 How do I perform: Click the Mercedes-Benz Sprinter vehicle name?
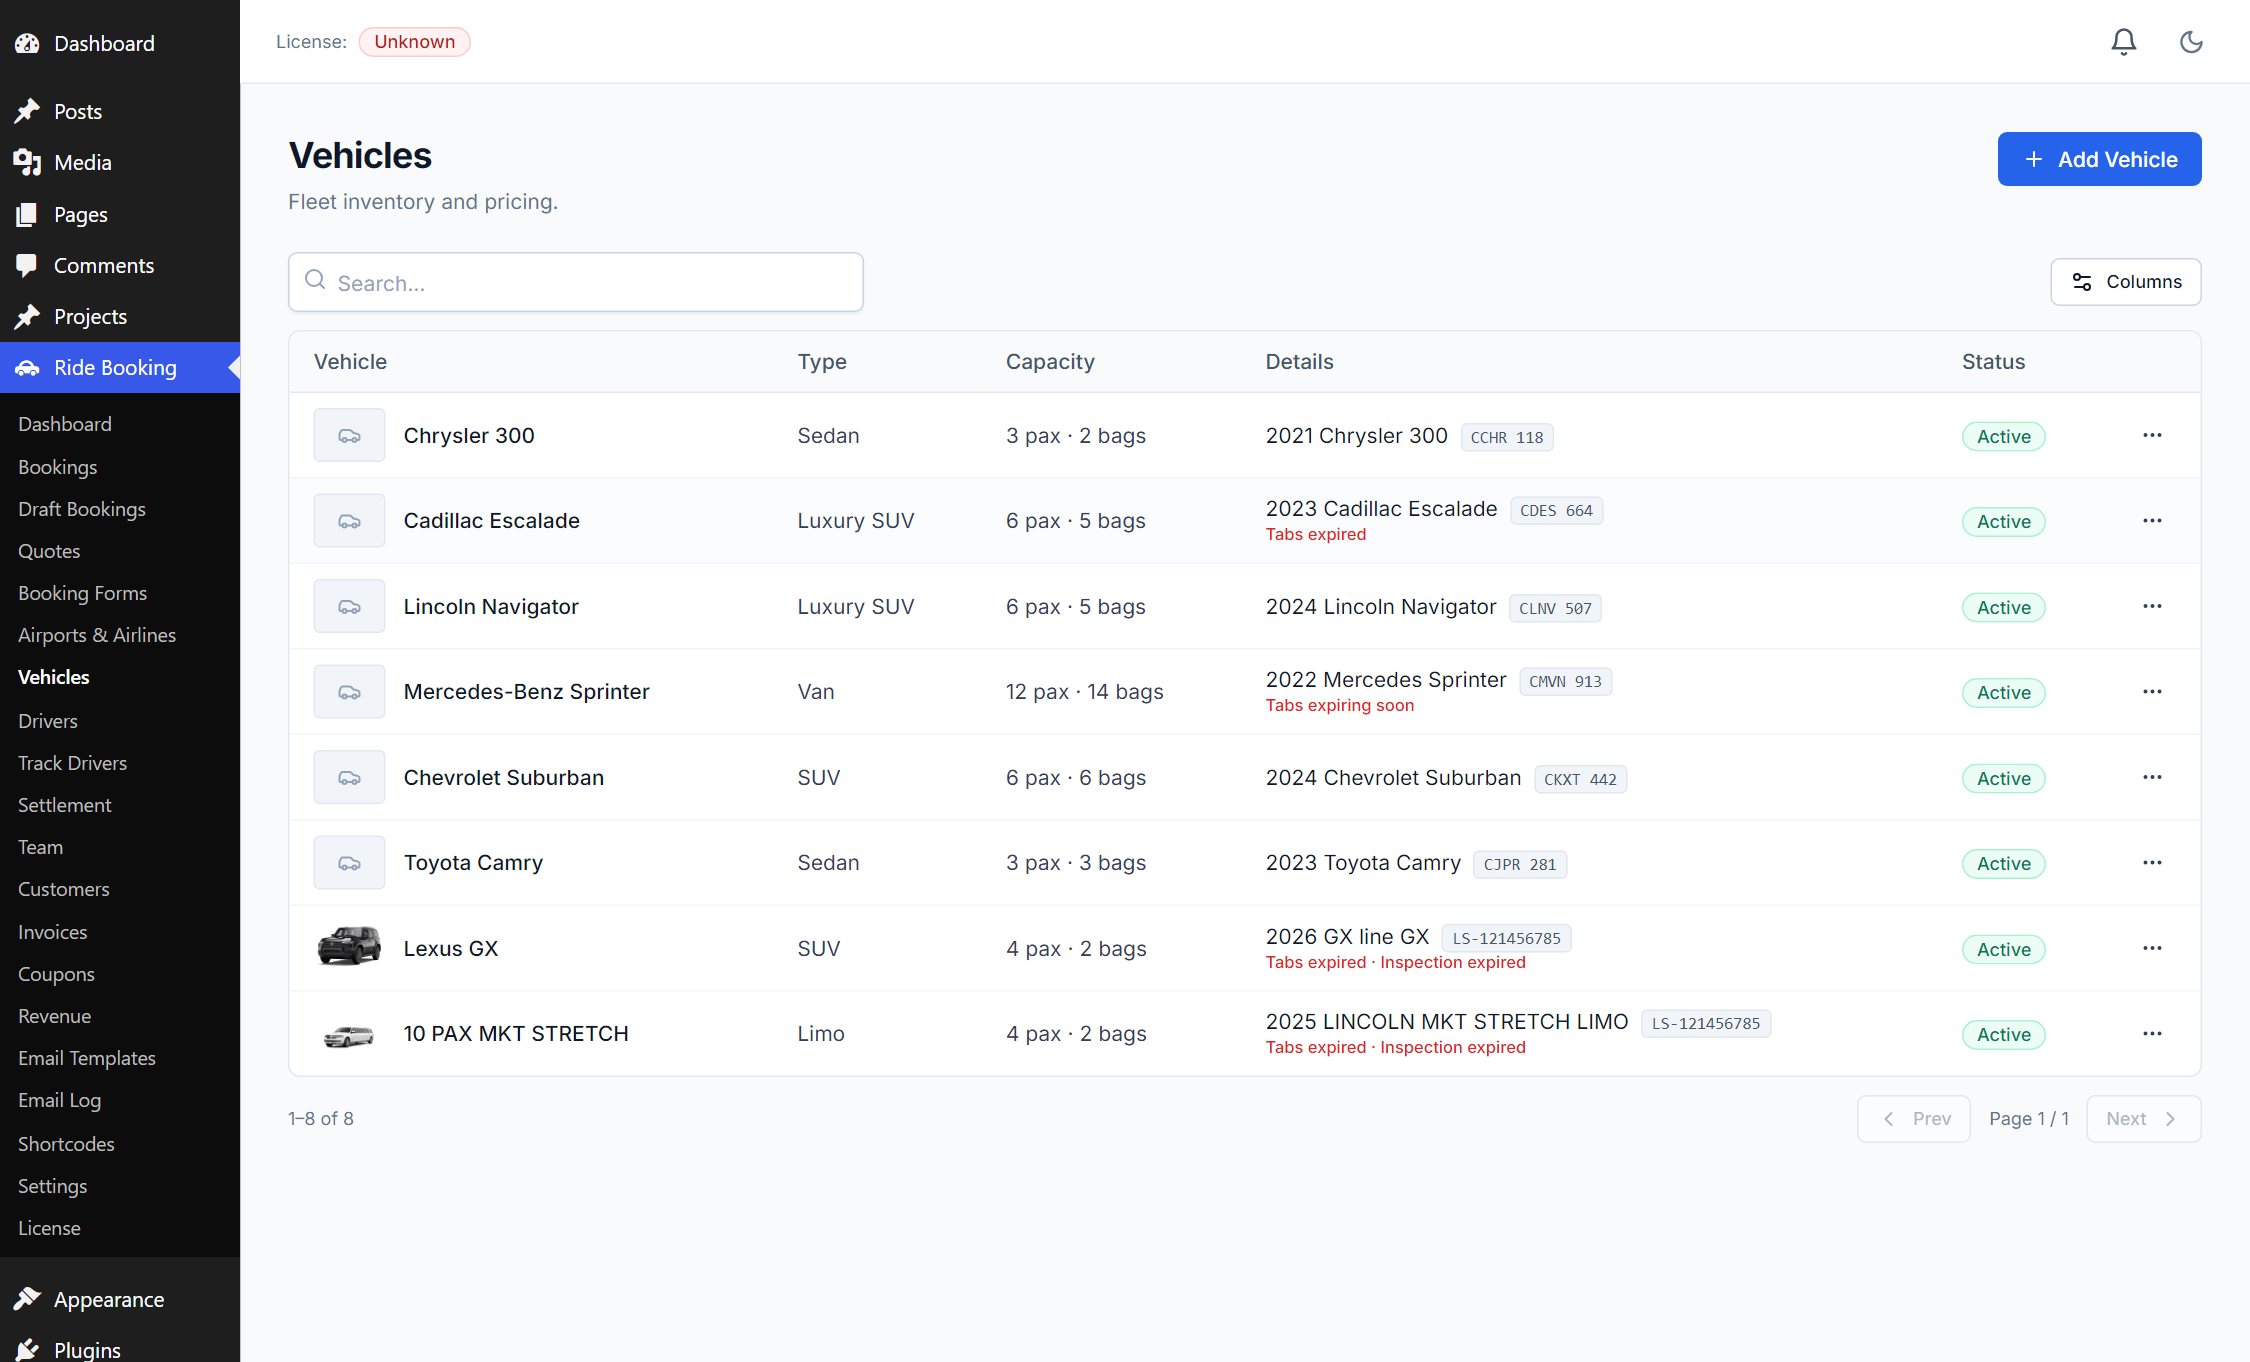pos(527,692)
